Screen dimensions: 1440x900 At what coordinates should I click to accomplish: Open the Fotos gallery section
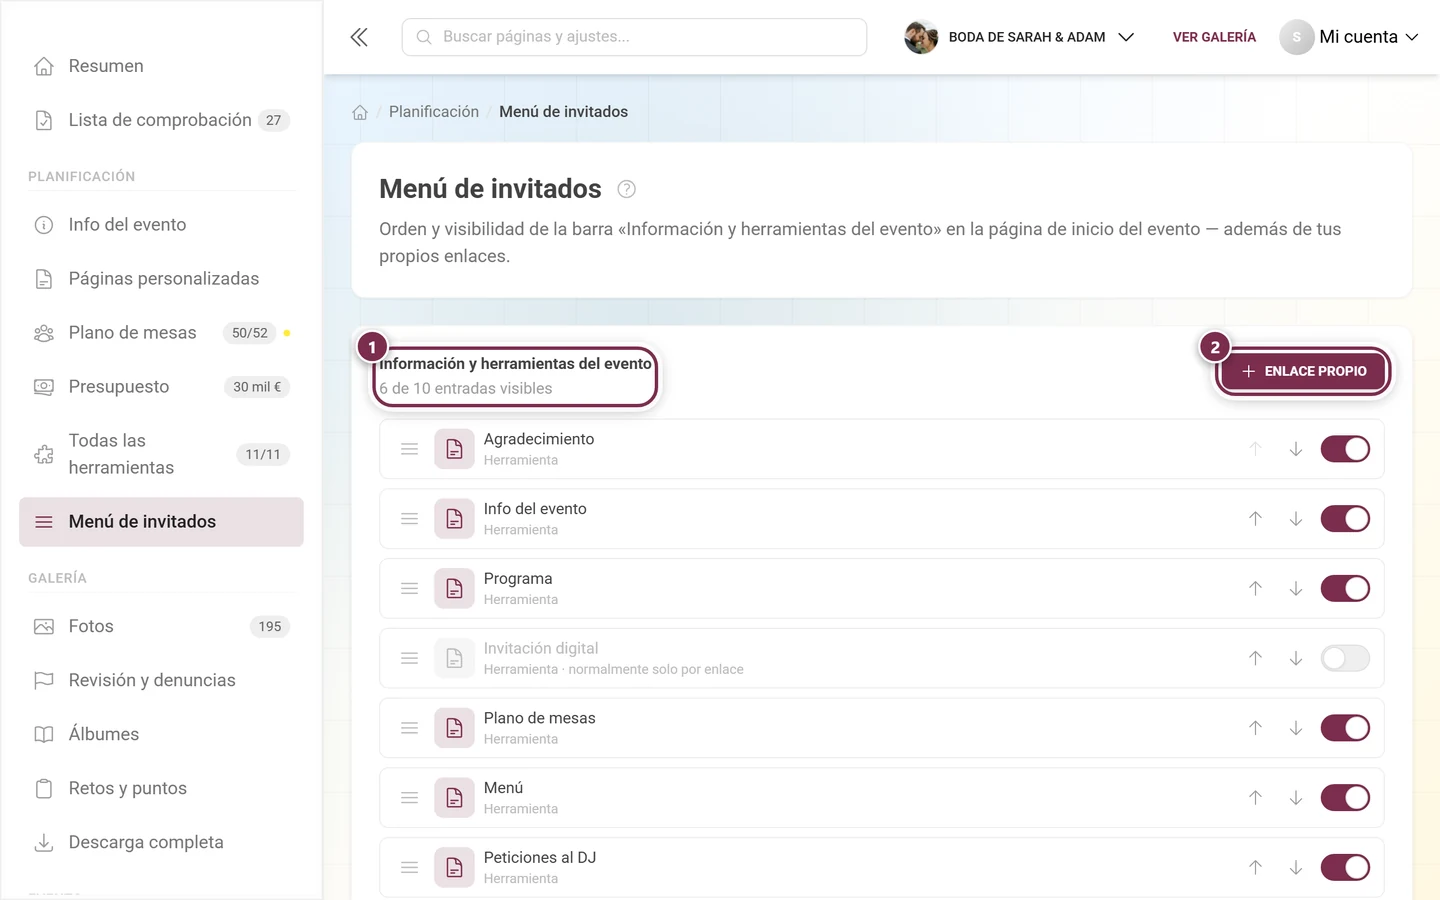pos(161,627)
